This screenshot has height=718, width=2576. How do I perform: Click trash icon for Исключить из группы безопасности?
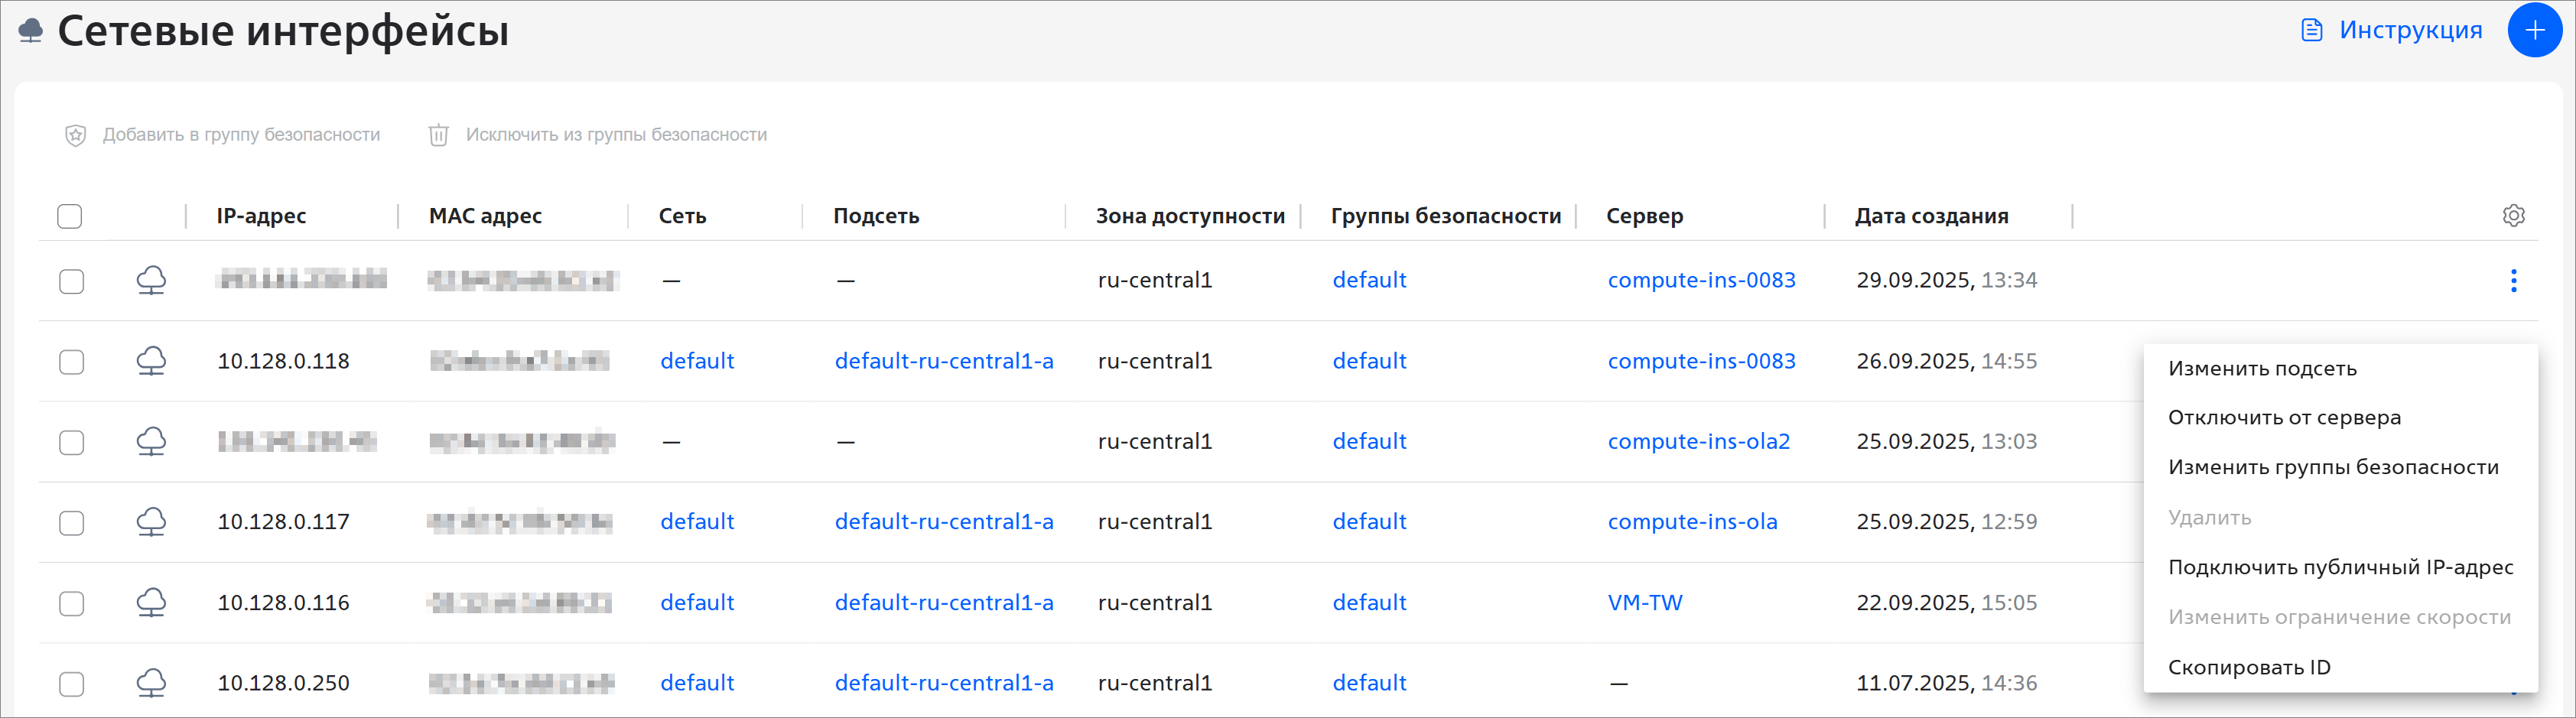pyautogui.click(x=438, y=135)
